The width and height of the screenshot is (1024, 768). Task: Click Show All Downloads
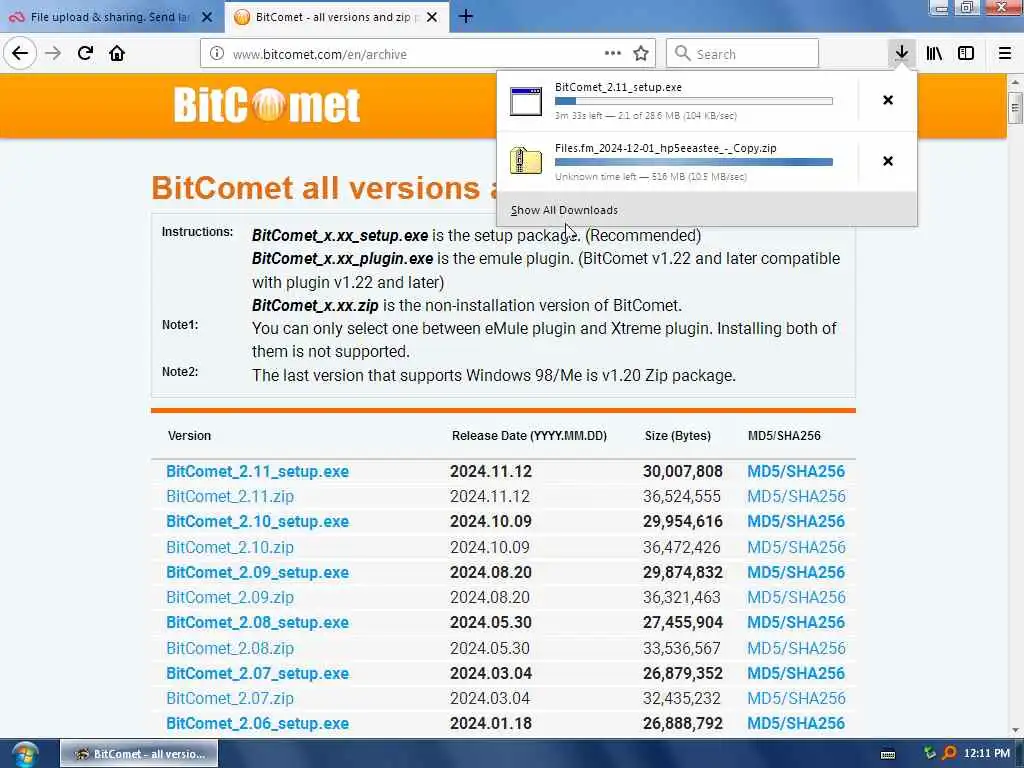coord(564,210)
